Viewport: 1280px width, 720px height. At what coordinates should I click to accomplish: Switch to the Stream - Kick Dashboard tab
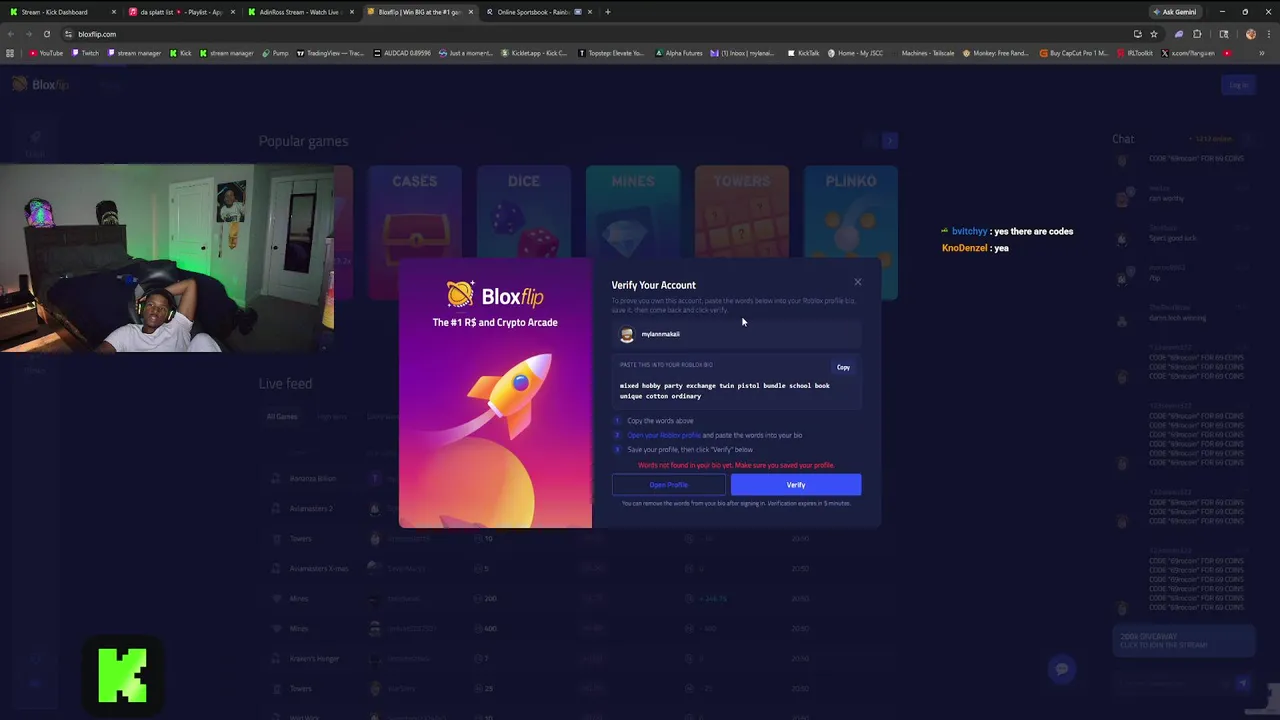coord(61,12)
